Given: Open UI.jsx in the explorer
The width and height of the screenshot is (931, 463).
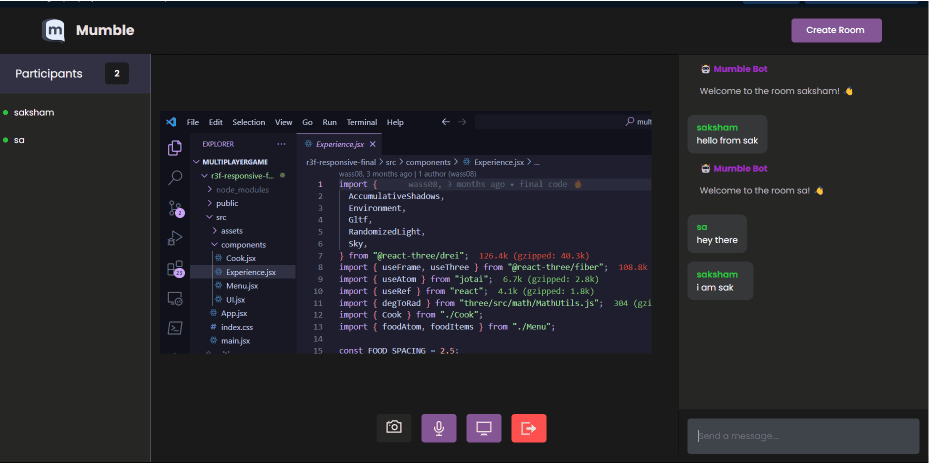Looking at the screenshot, I should (236, 300).
